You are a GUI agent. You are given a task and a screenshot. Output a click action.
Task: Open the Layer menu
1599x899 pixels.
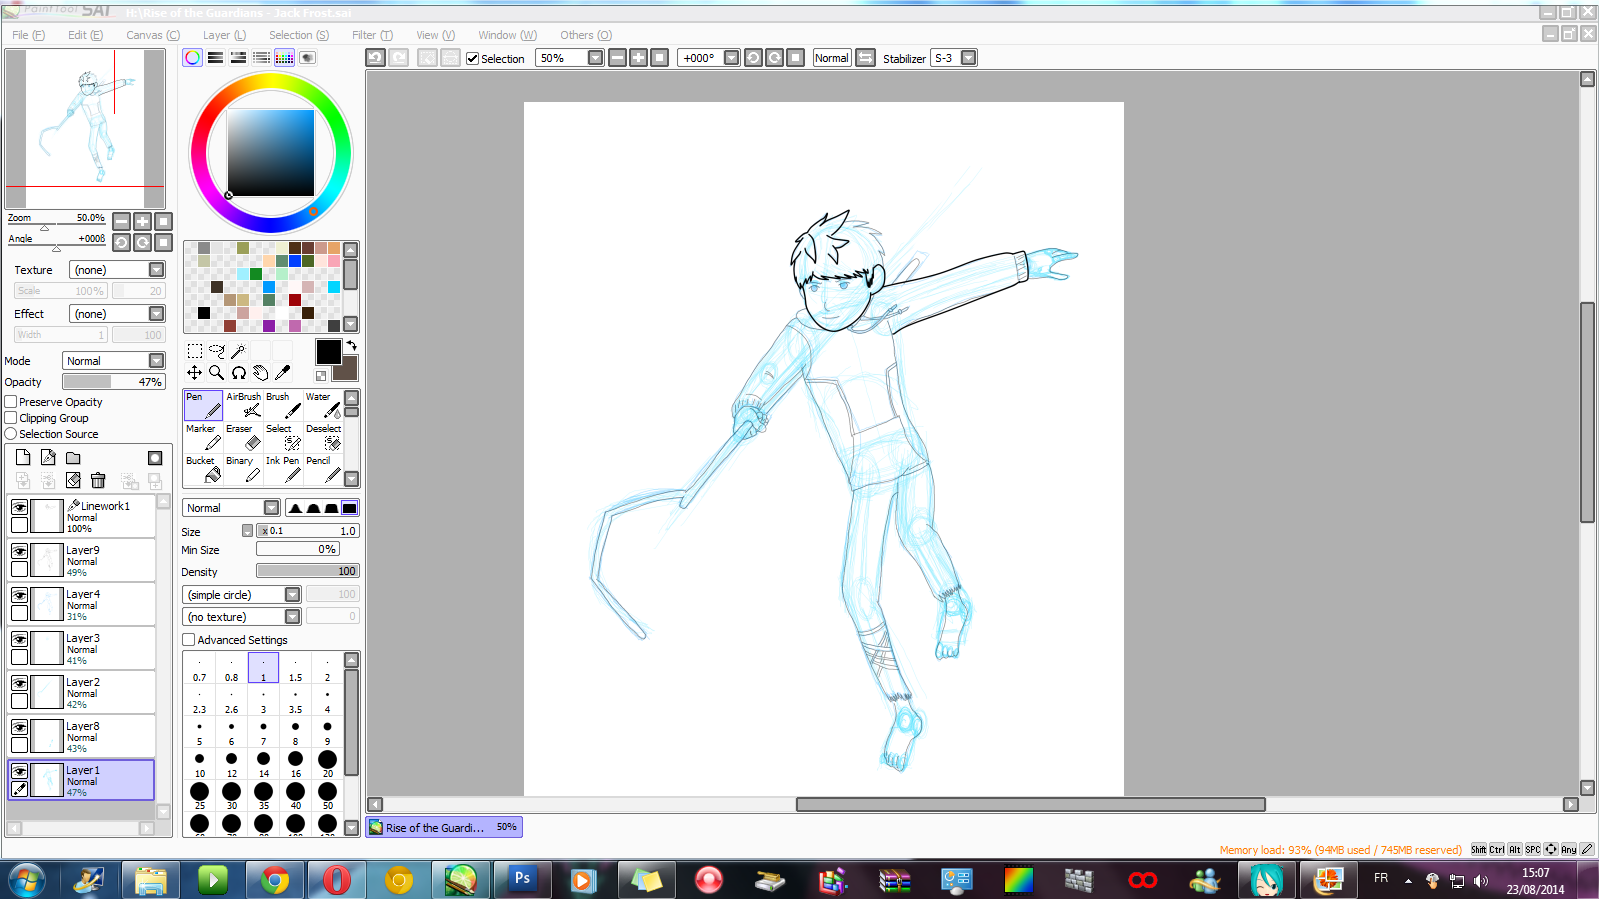point(224,35)
